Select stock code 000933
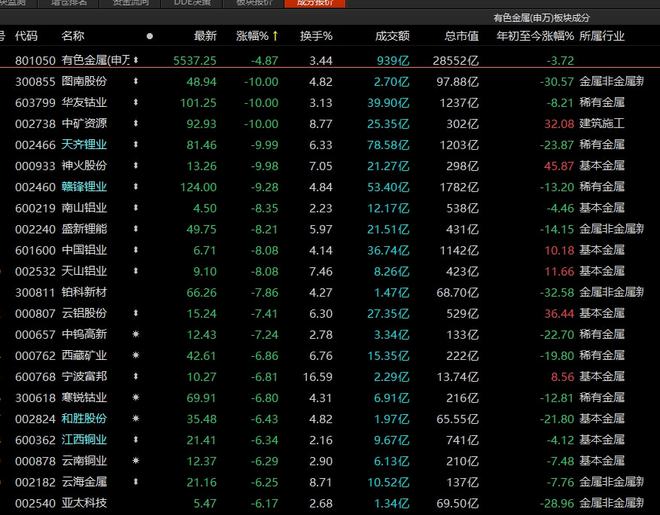The height and width of the screenshot is (515, 660). point(35,166)
